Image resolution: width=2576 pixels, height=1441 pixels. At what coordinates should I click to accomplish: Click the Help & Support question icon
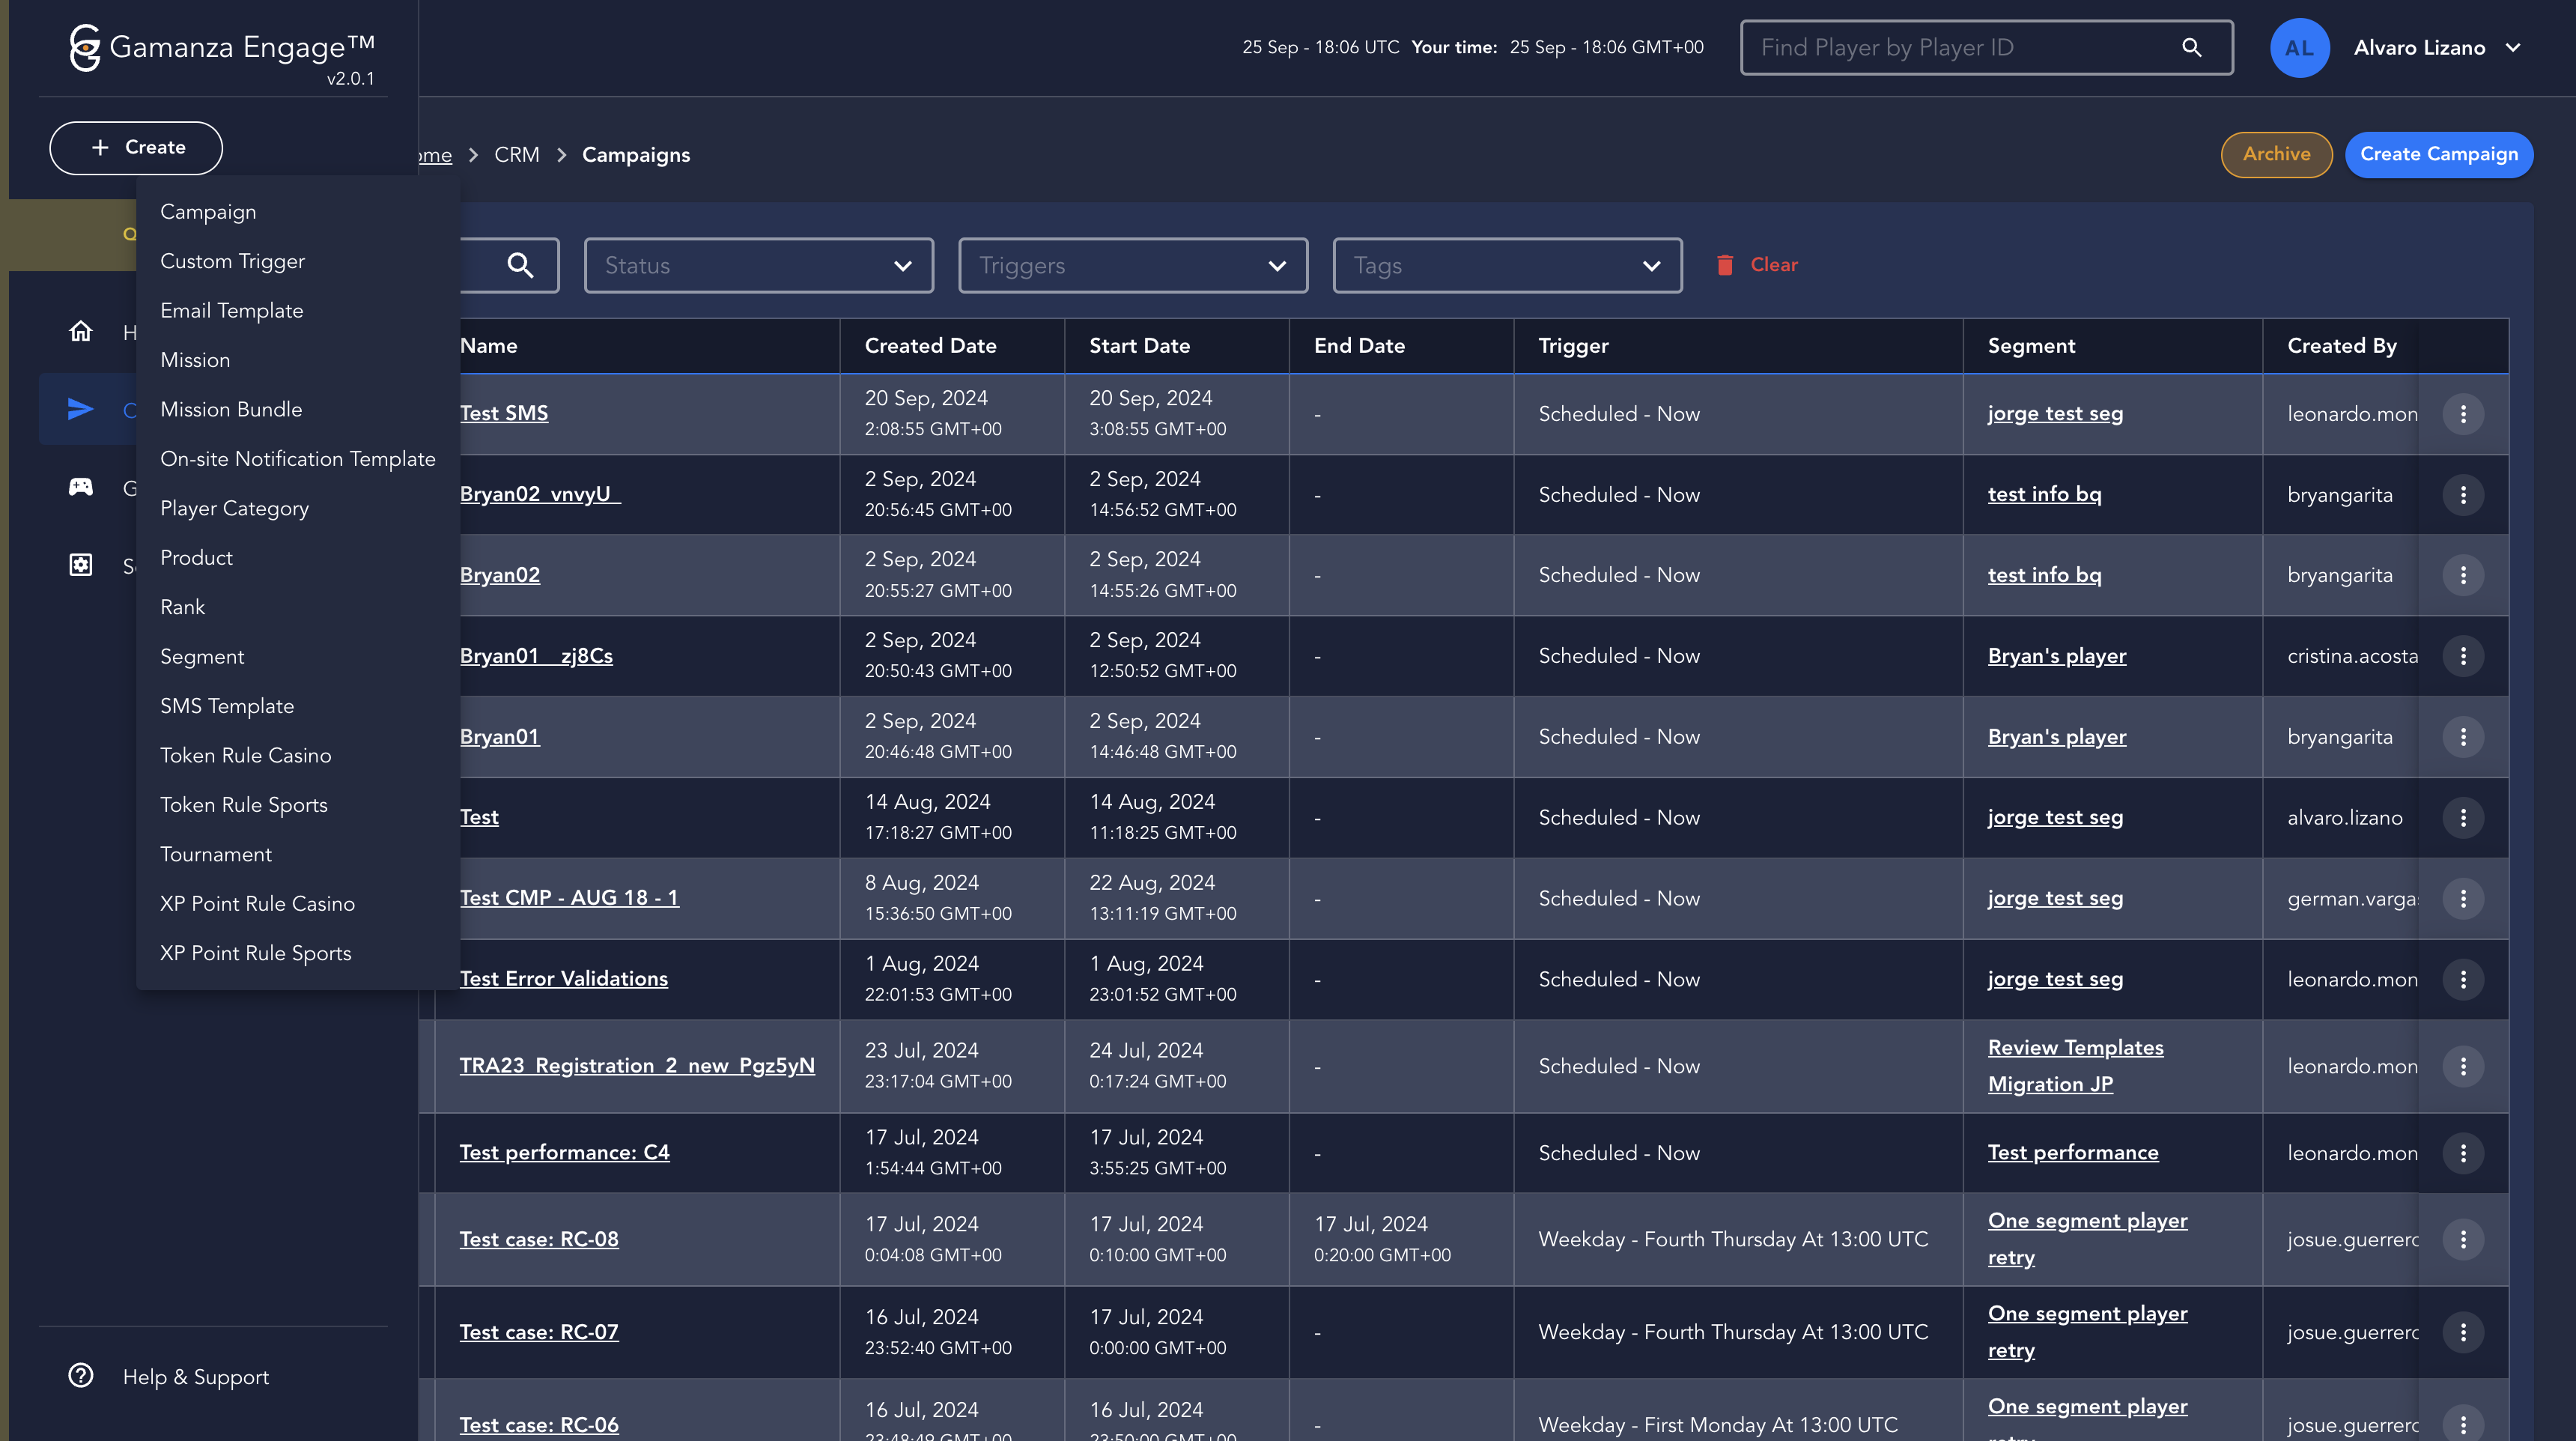[81, 1376]
